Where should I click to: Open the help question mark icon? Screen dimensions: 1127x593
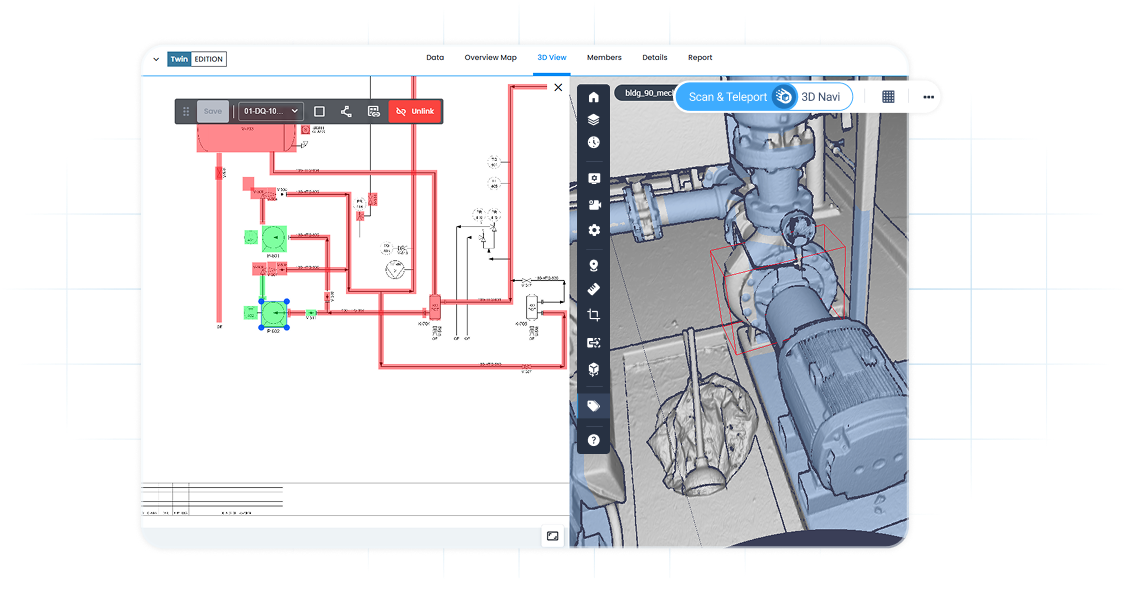pos(594,440)
